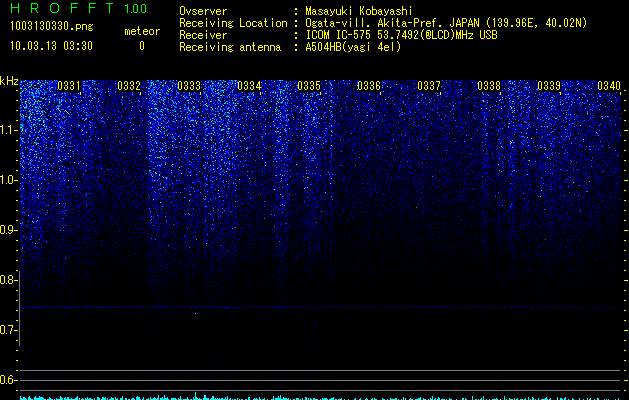Click the 0339 time marker

[549, 86]
